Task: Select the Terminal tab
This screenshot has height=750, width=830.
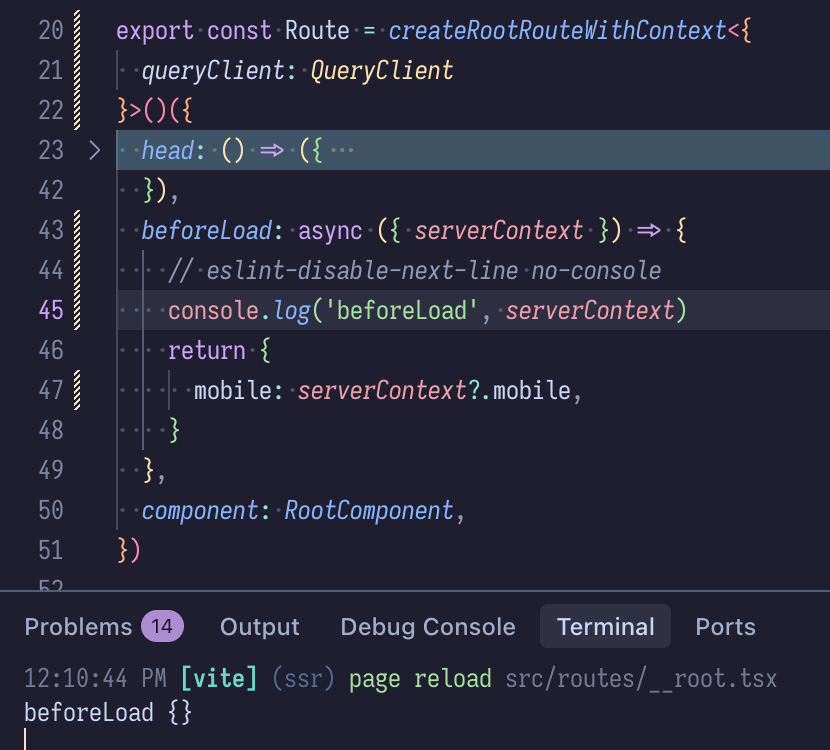Action: (x=606, y=627)
